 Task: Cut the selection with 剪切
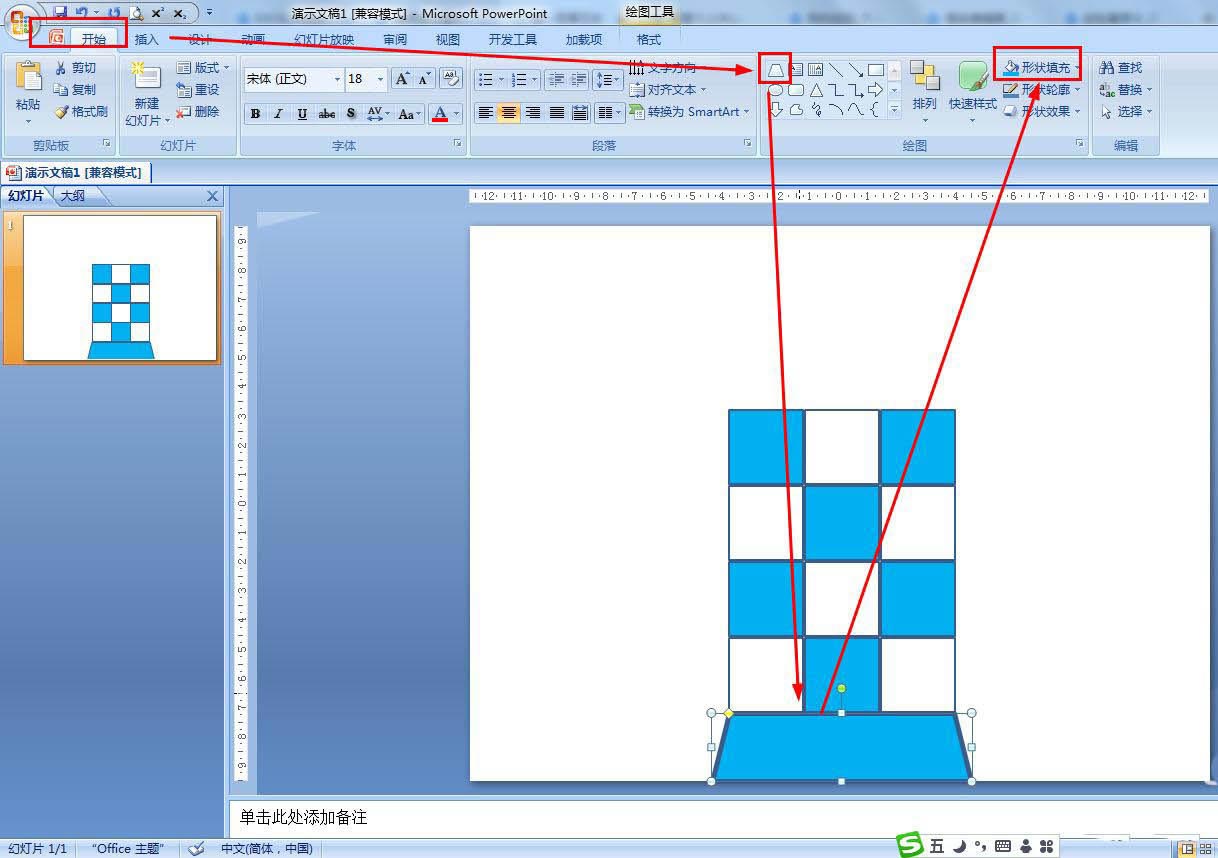[76, 67]
